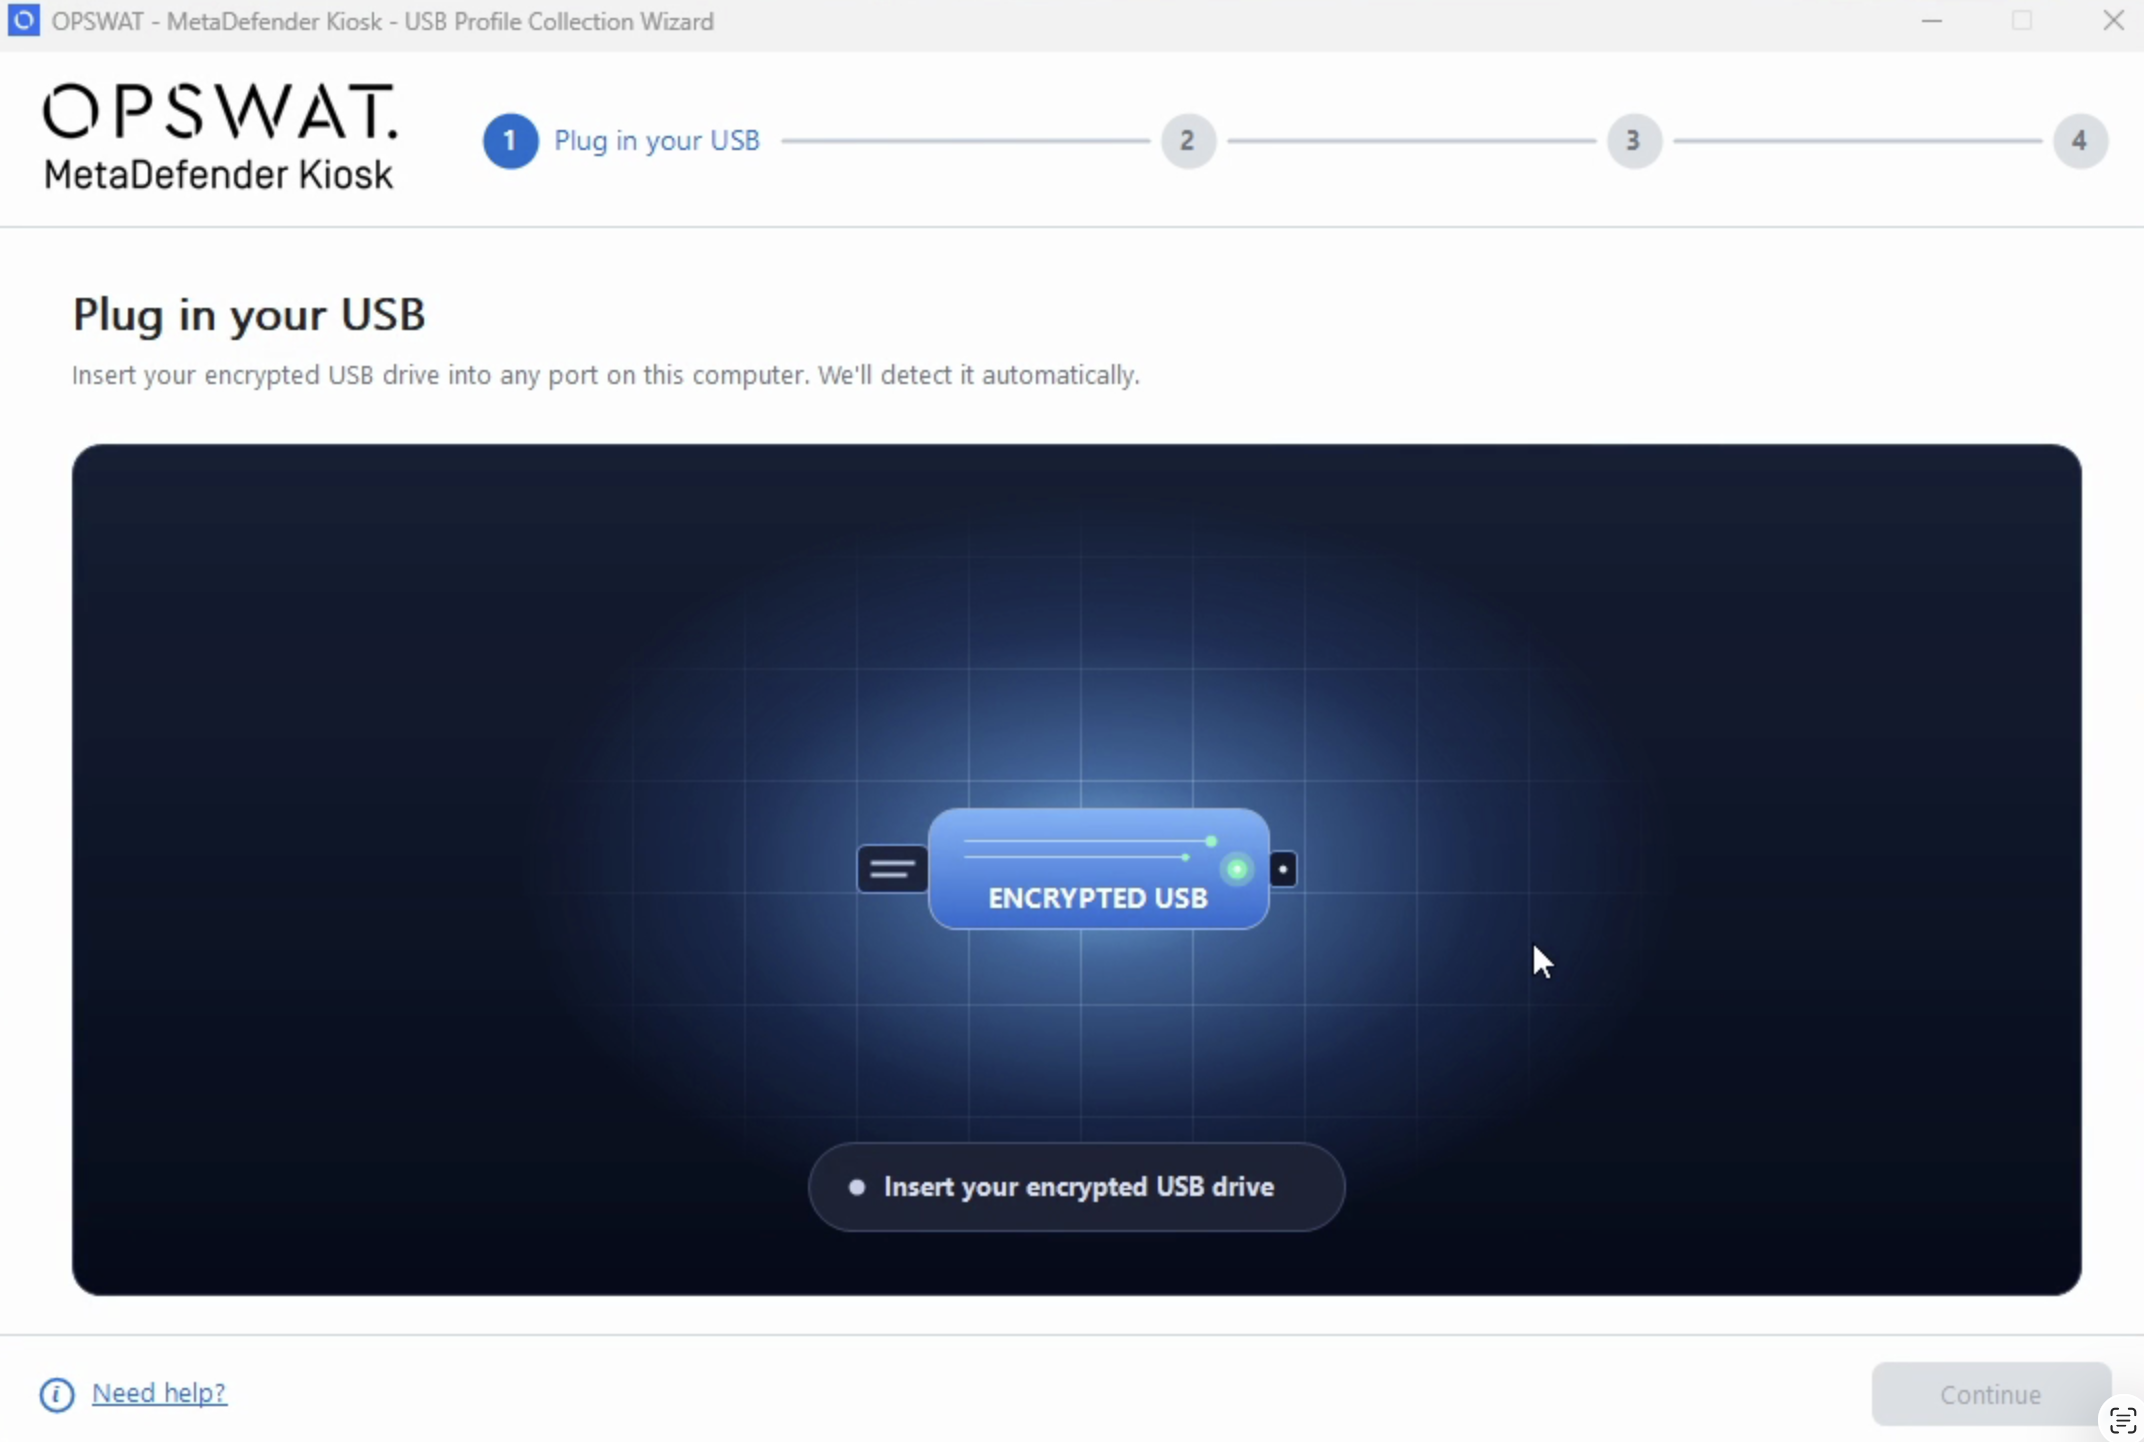Select step 1 circle in the wizard

click(x=510, y=141)
